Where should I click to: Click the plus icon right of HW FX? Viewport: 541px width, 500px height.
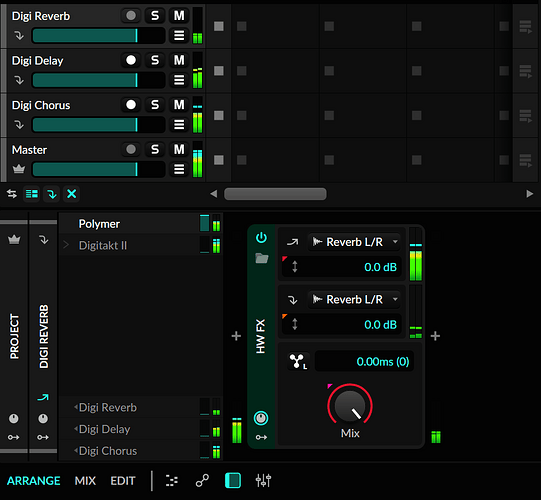[435, 336]
